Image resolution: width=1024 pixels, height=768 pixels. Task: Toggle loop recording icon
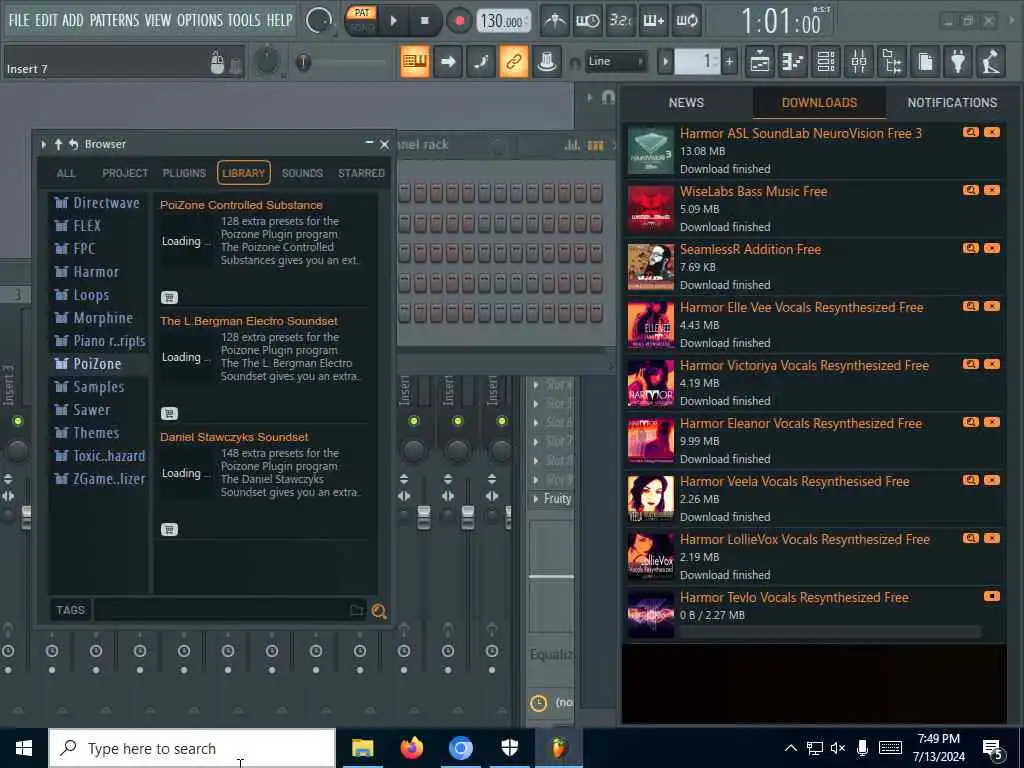[686, 21]
